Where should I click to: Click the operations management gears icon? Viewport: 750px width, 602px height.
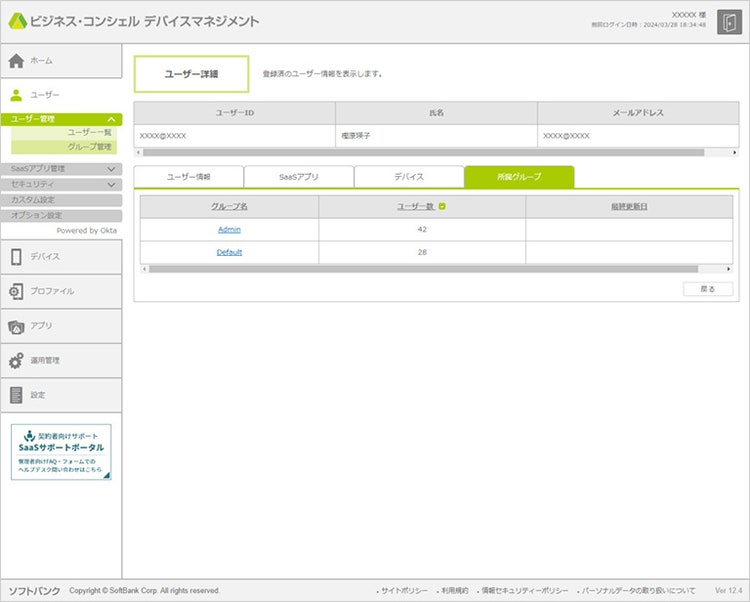(16, 361)
